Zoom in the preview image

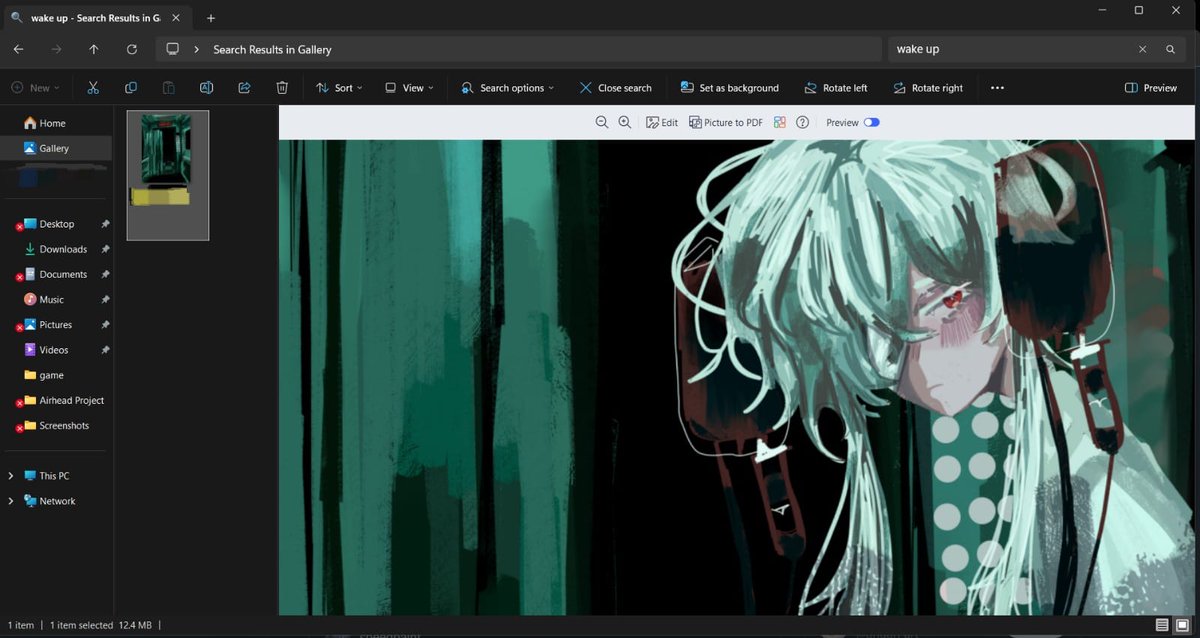(625, 122)
